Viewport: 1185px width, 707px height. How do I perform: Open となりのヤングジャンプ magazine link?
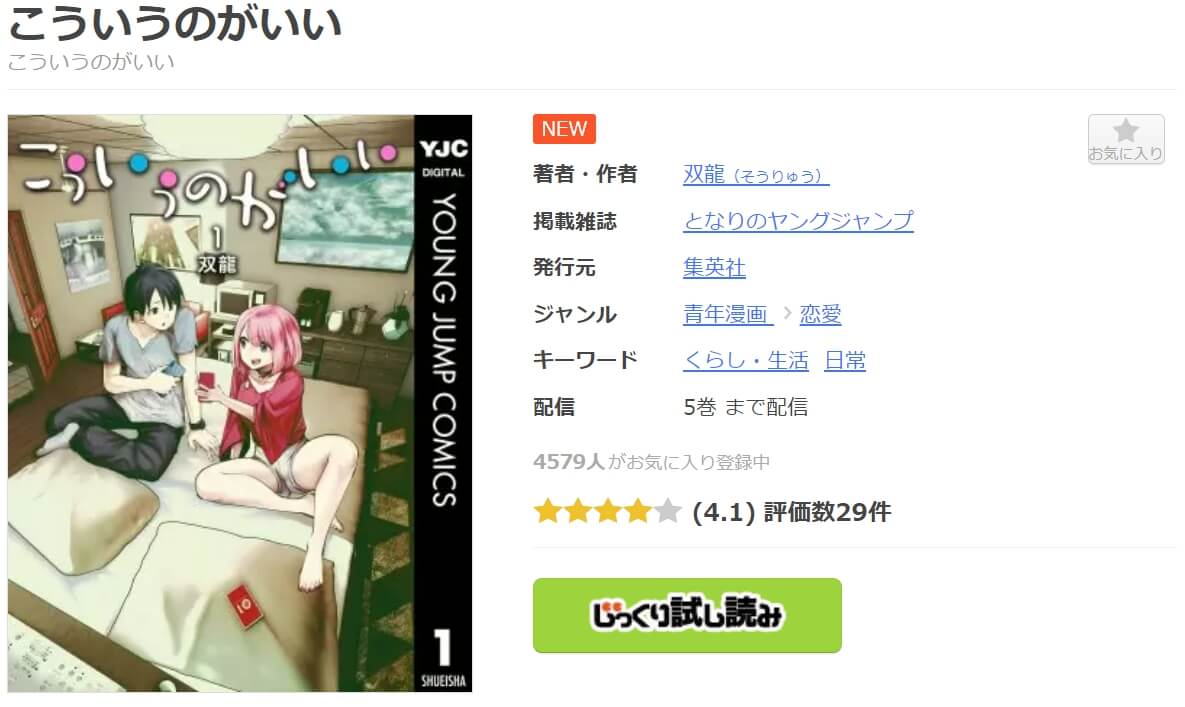798,221
